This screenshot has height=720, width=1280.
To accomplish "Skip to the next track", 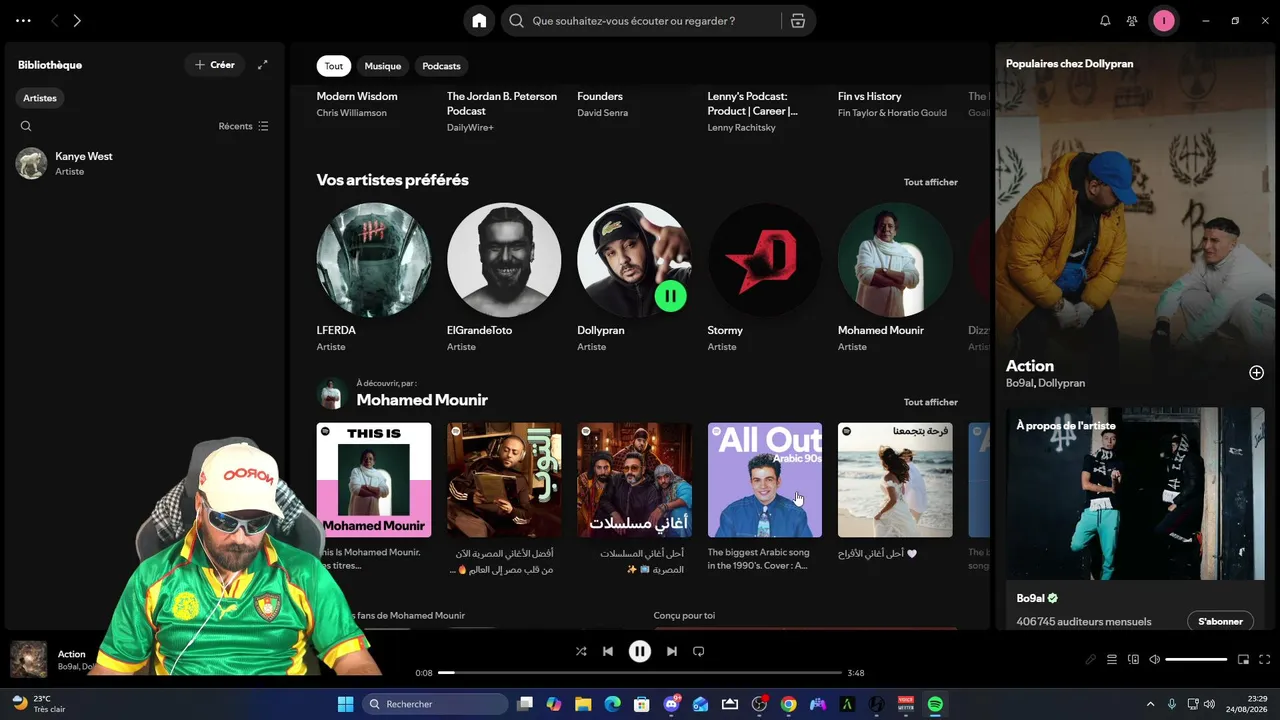I will coord(672,651).
